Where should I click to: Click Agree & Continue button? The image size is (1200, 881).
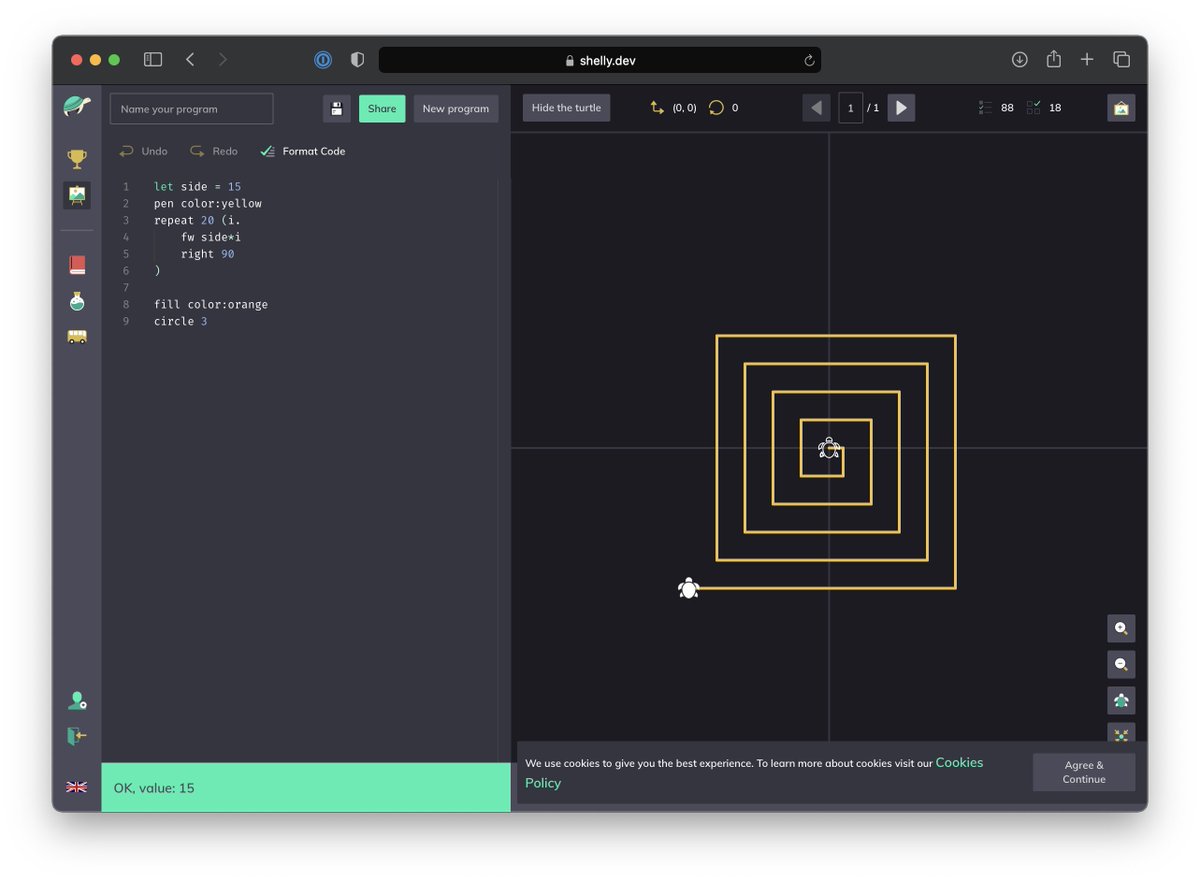pos(1084,772)
